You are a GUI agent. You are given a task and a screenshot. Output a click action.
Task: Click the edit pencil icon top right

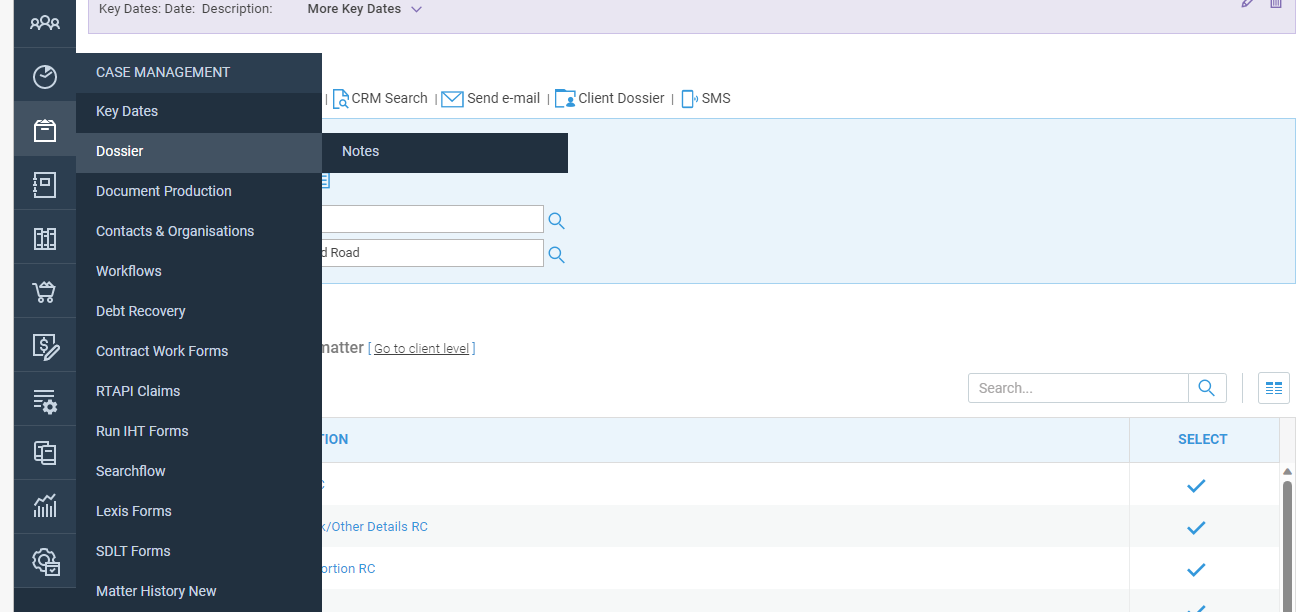point(1247,4)
